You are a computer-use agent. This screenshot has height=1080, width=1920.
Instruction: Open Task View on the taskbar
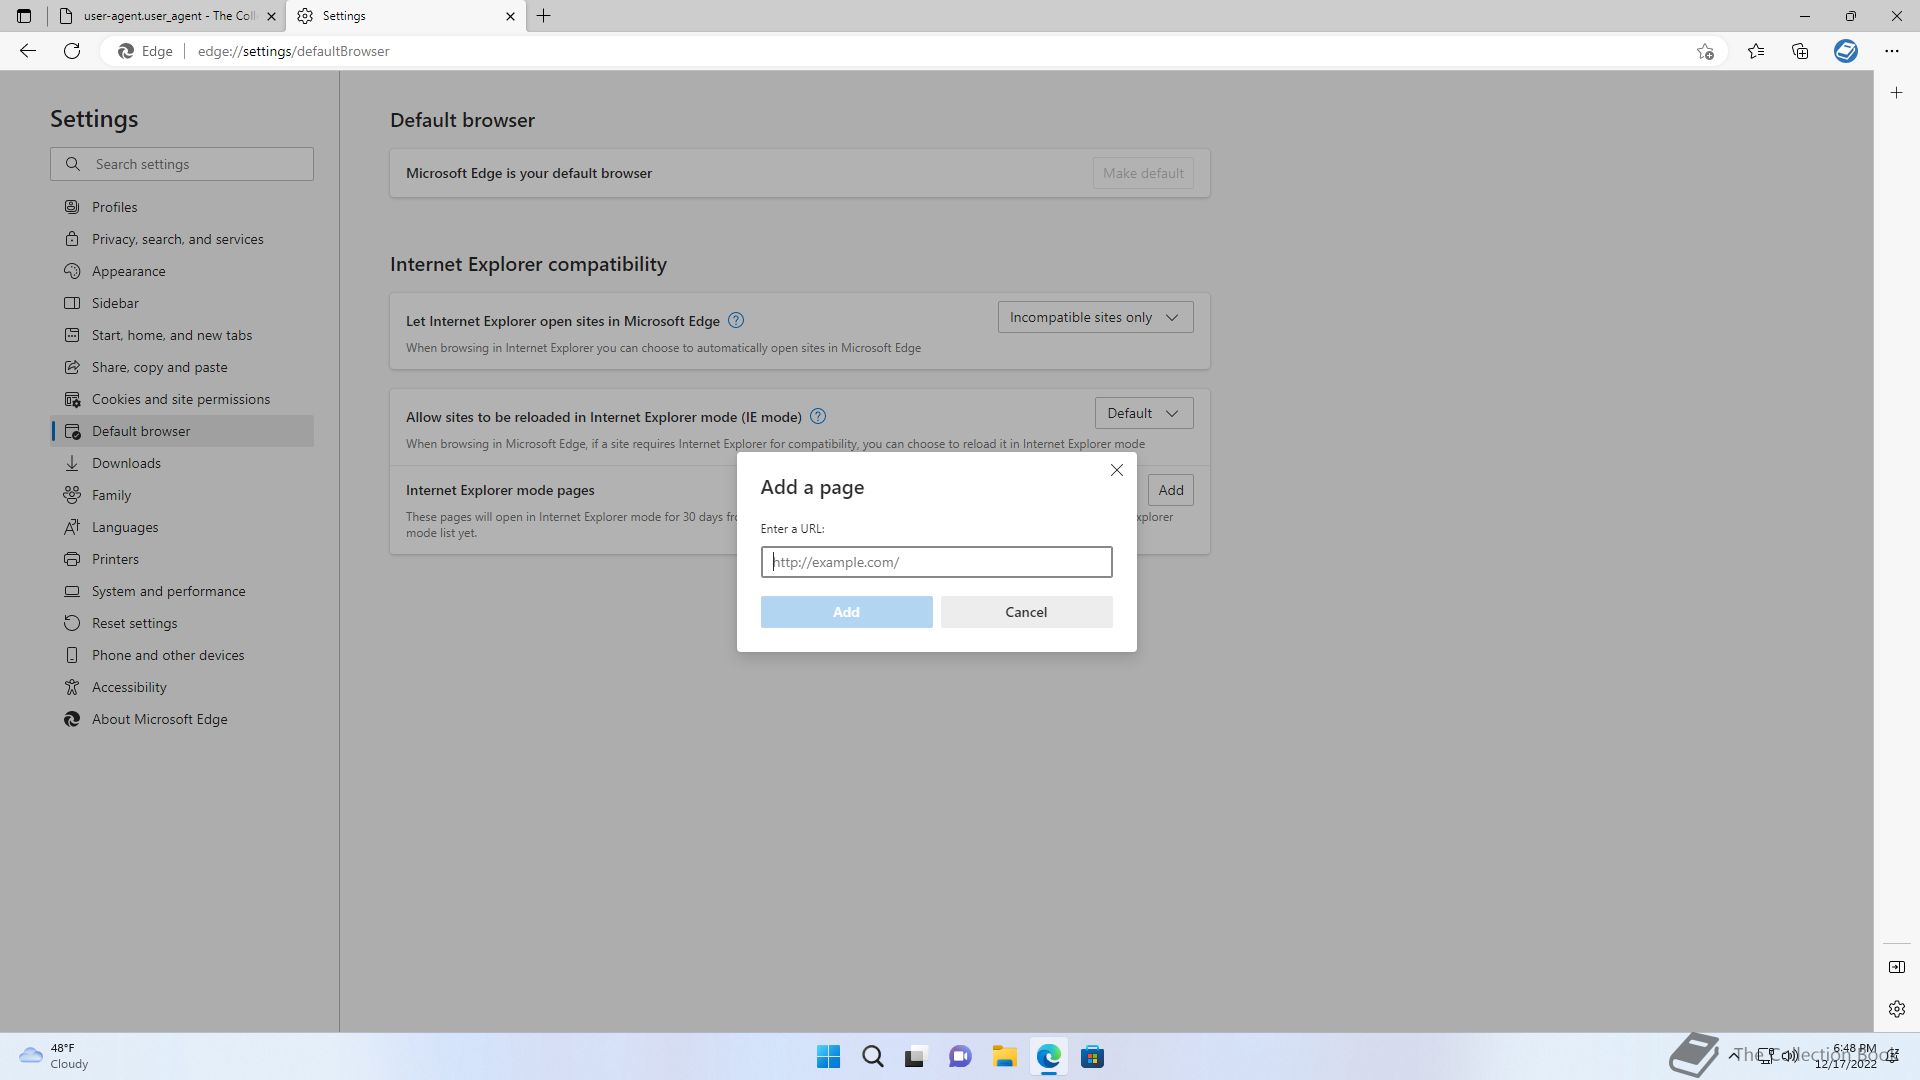click(916, 1057)
